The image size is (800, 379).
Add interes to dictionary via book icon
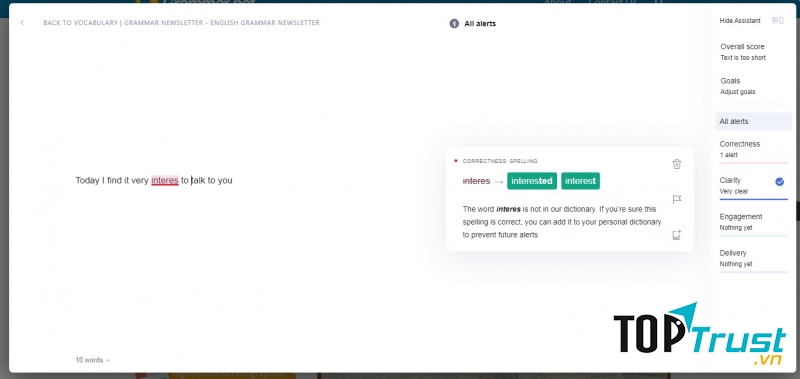click(x=677, y=235)
